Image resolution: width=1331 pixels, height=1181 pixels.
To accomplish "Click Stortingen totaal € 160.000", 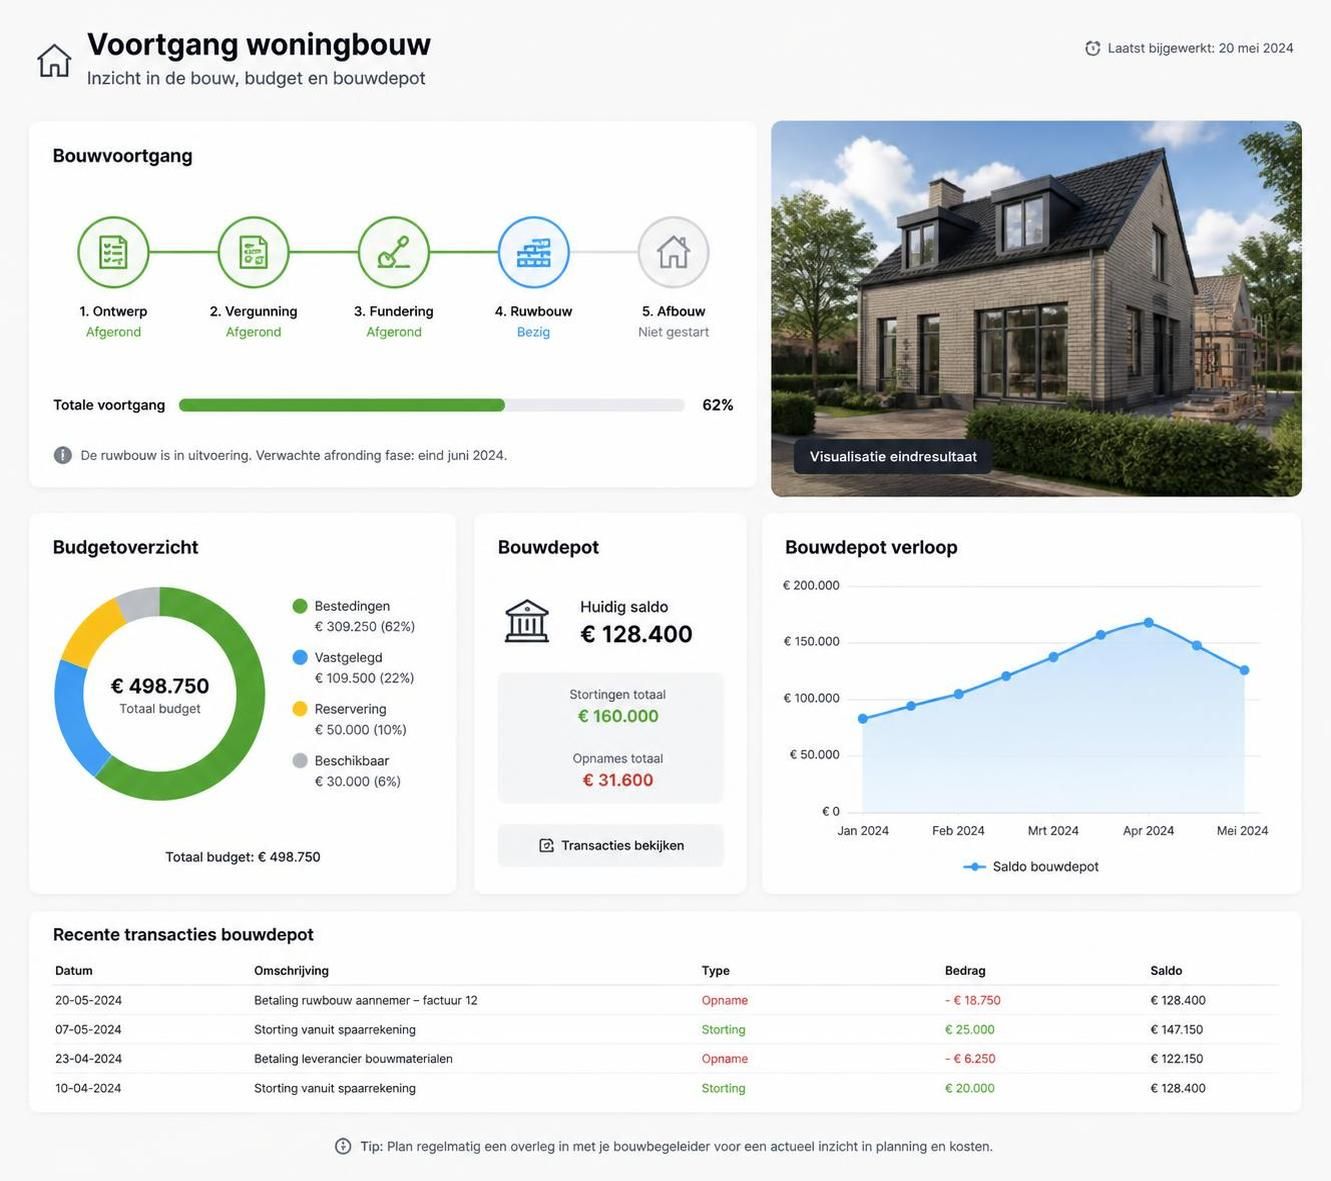I will (x=618, y=716).
